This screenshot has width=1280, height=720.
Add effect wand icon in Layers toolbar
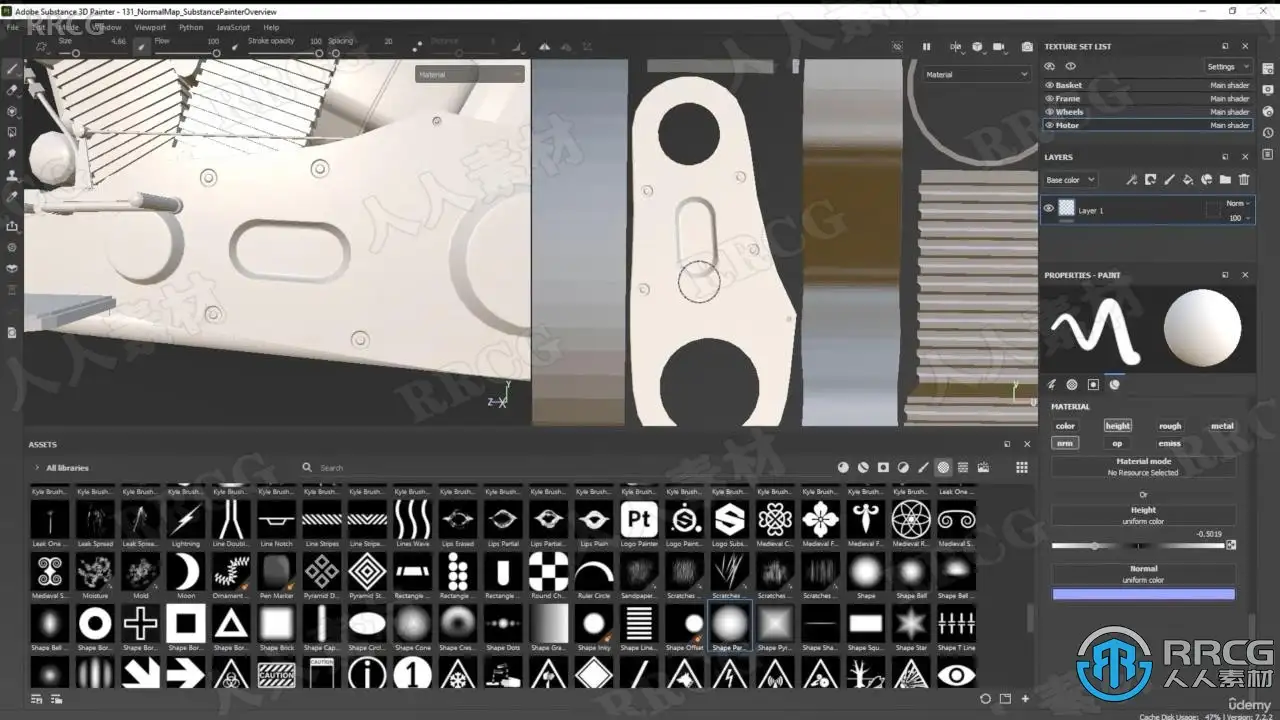click(1131, 180)
